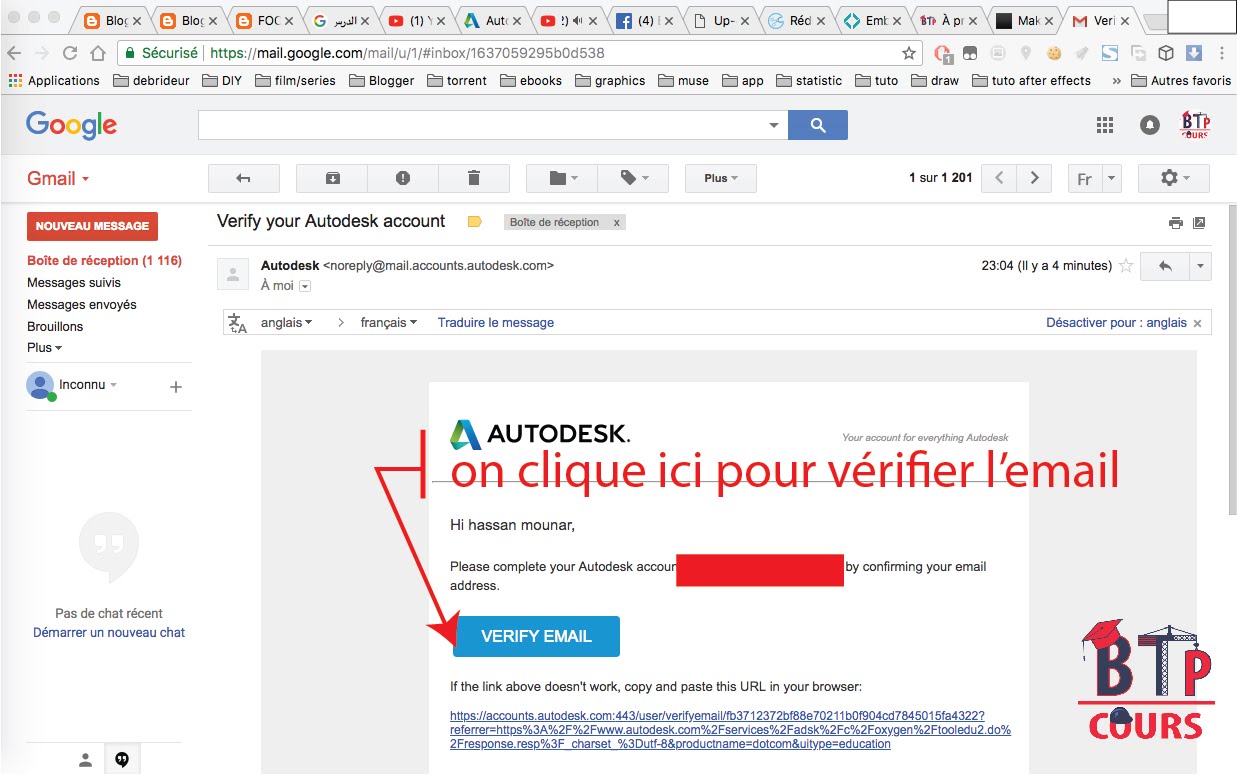Switch to the Aut Google Drive browser tab

489,20
